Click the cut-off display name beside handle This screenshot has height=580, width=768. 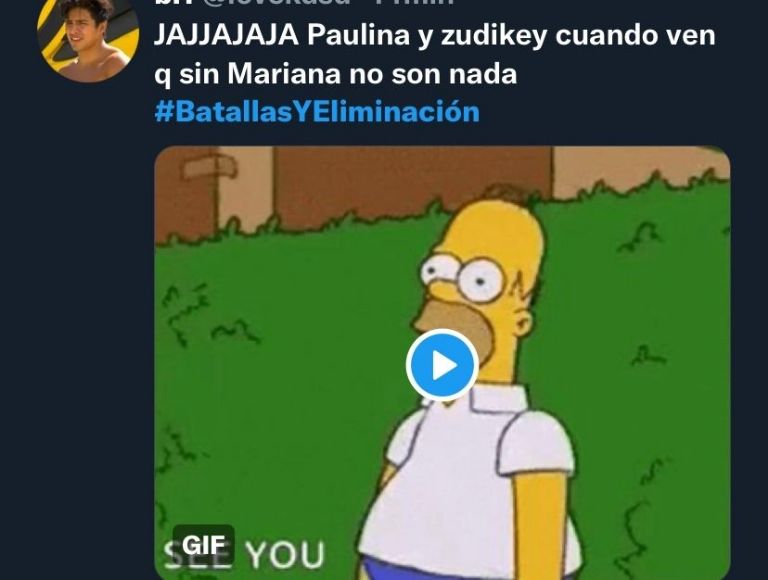tap(171, 2)
